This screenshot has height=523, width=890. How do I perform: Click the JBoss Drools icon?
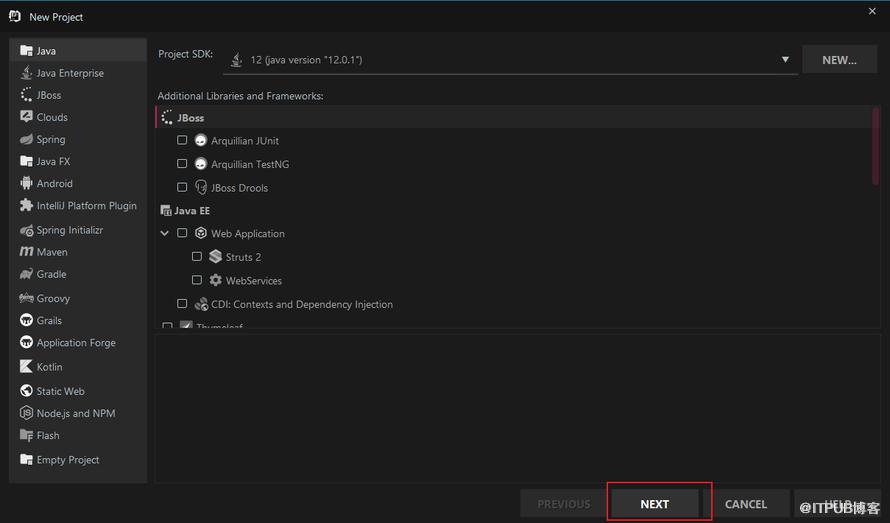click(x=200, y=187)
